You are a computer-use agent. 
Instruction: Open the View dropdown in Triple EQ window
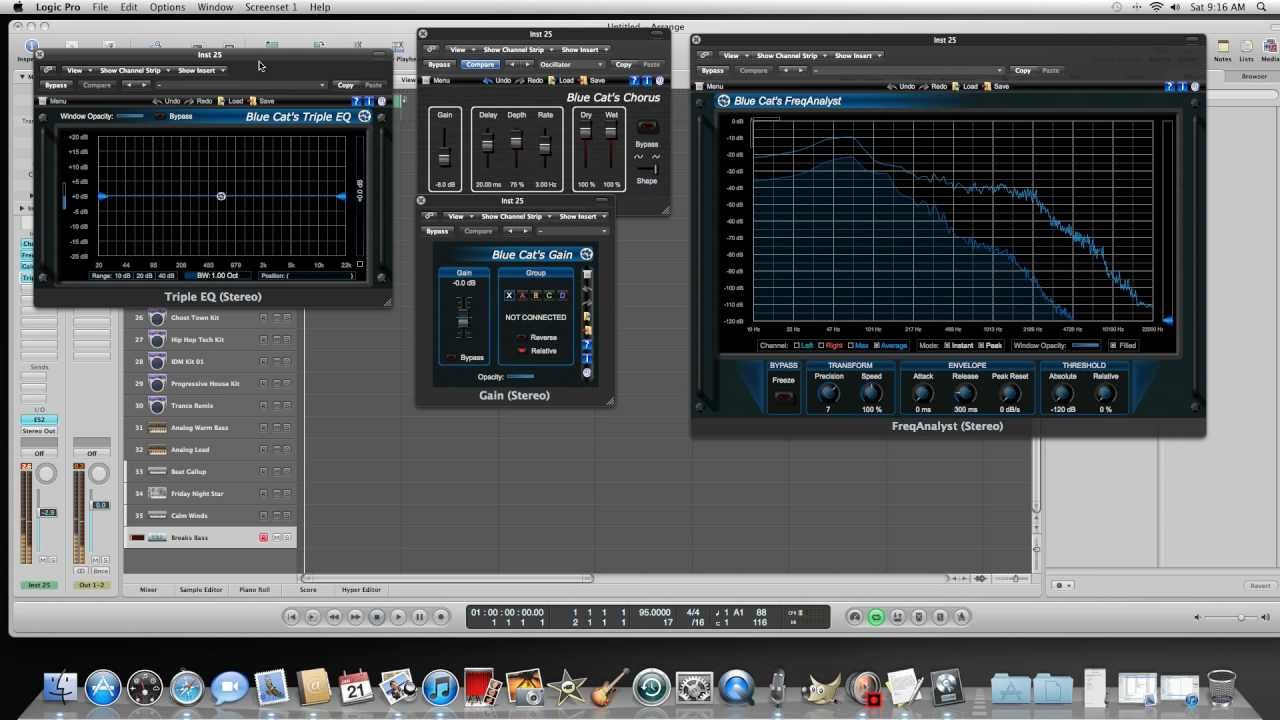[77, 70]
